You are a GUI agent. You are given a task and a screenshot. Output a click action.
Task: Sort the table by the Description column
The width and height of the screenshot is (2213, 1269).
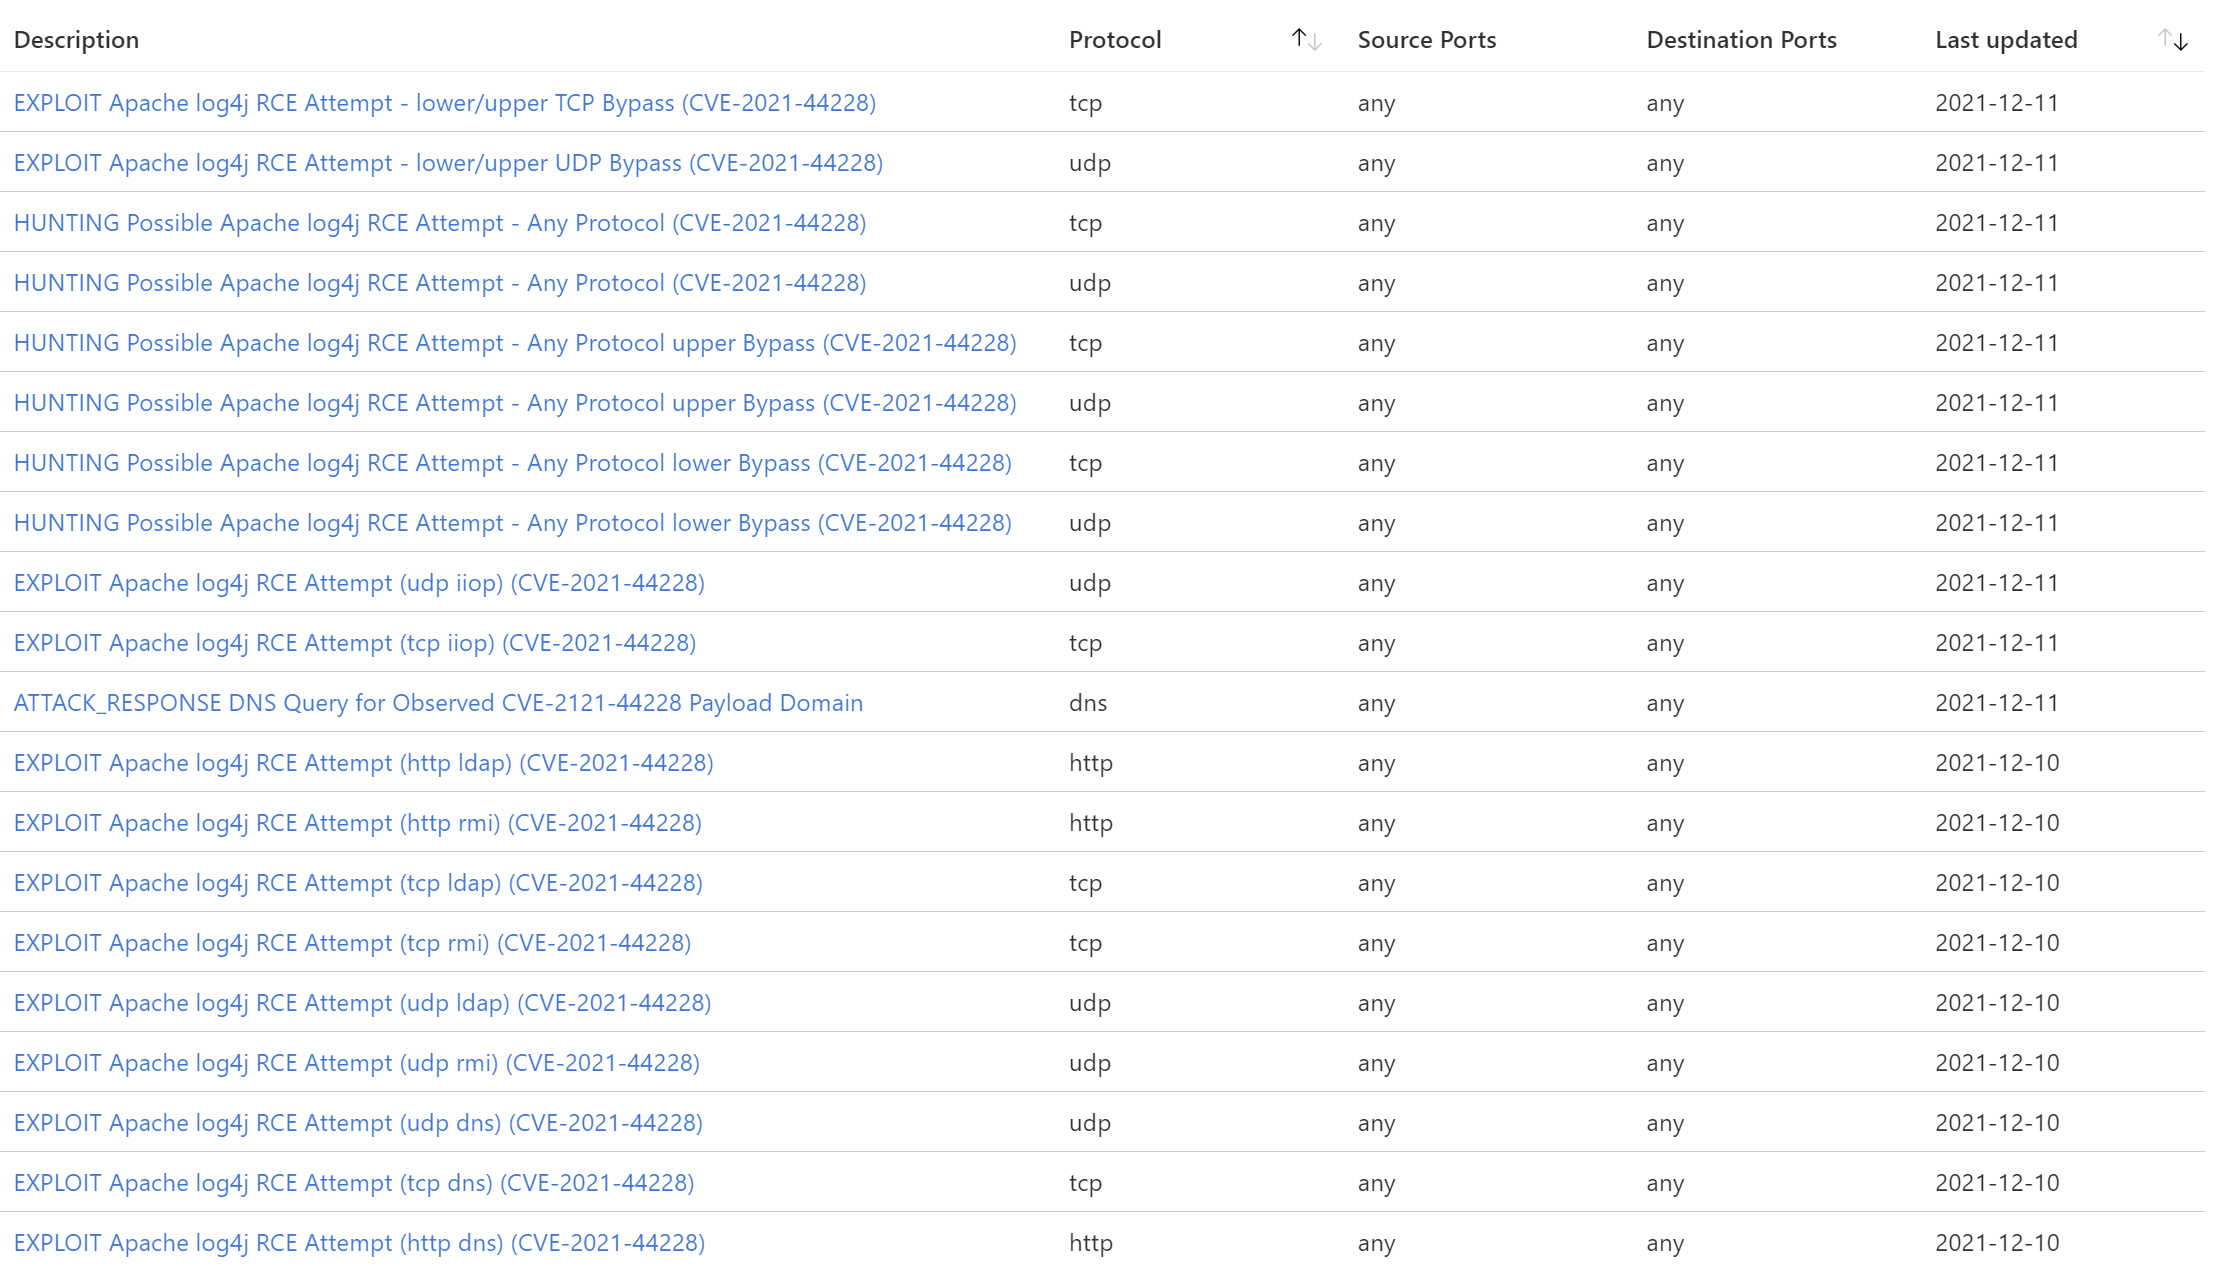click(76, 40)
